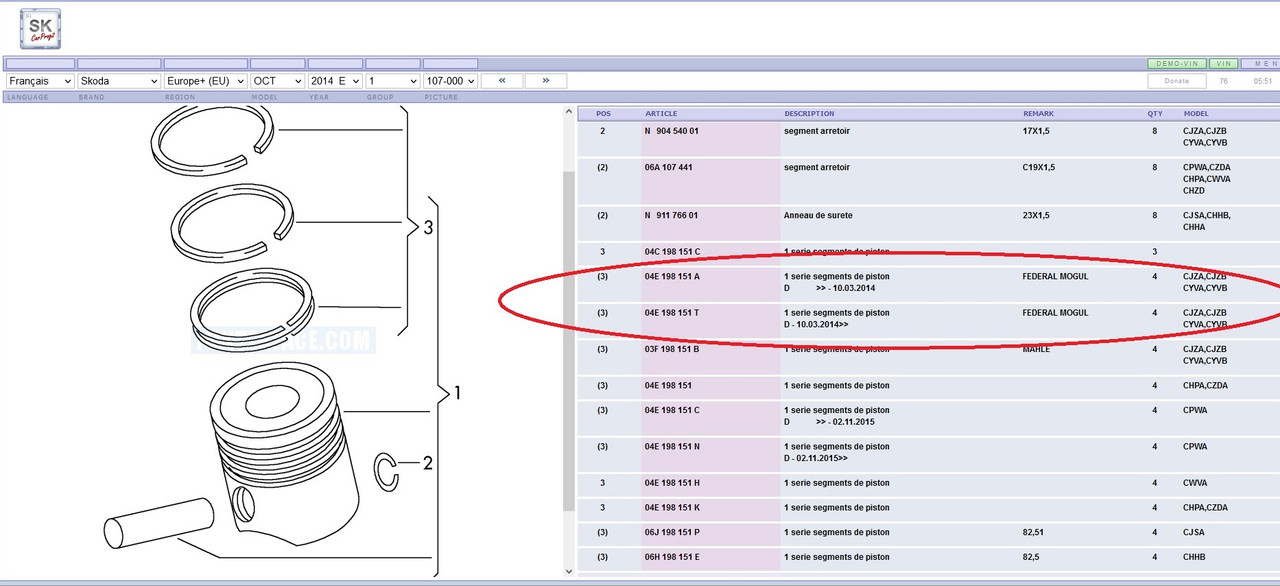Click the ARTICLE column header

click(x=661, y=114)
